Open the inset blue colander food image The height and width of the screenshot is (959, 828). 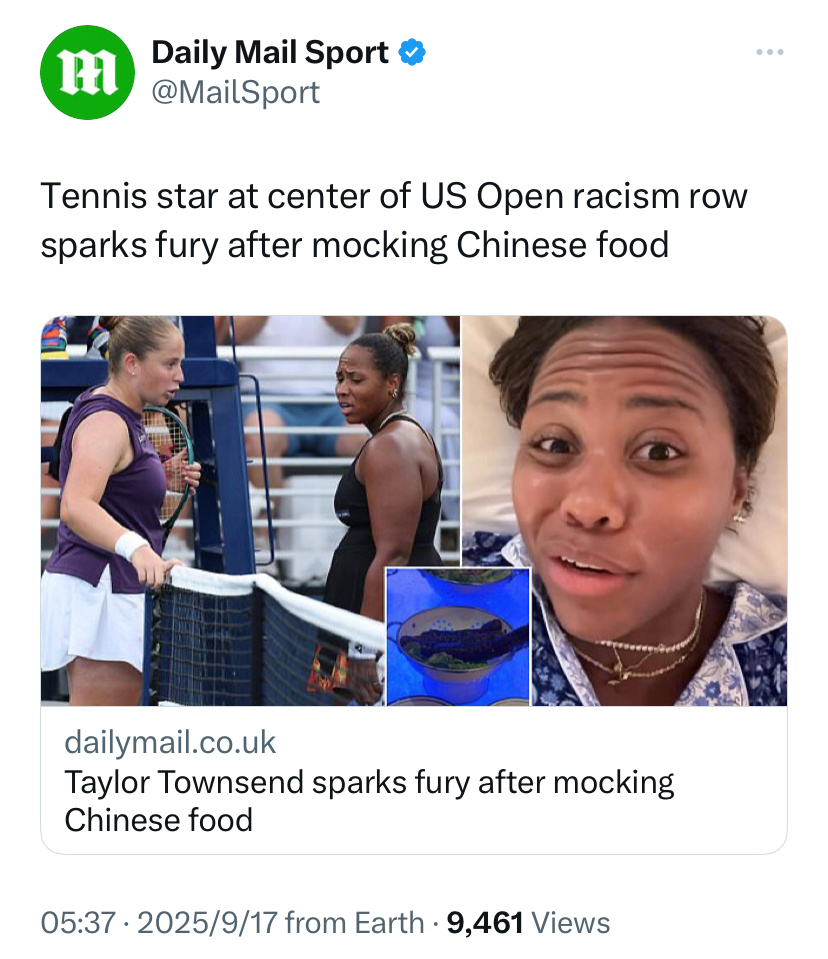click(x=457, y=636)
